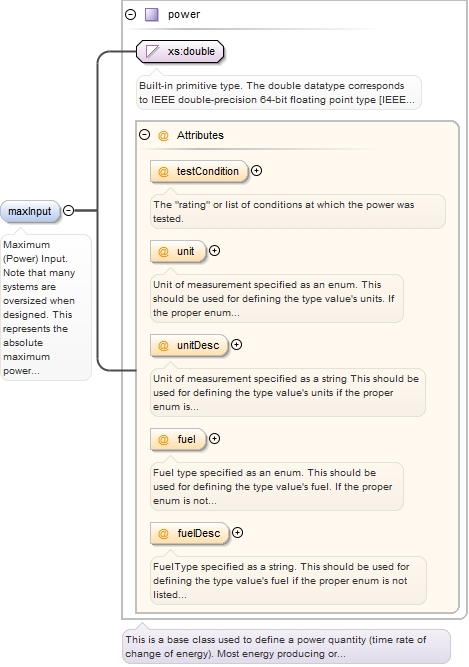Select the maxInput element
The height and width of the screenshot is (667, 469).
coord(30,211)
